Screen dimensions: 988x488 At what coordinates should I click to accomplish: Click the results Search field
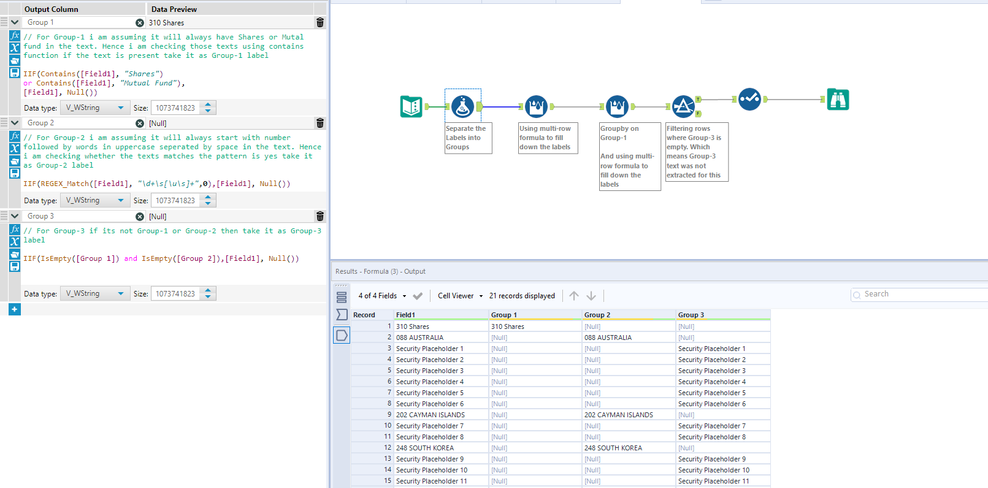click(x=920, y=294)
